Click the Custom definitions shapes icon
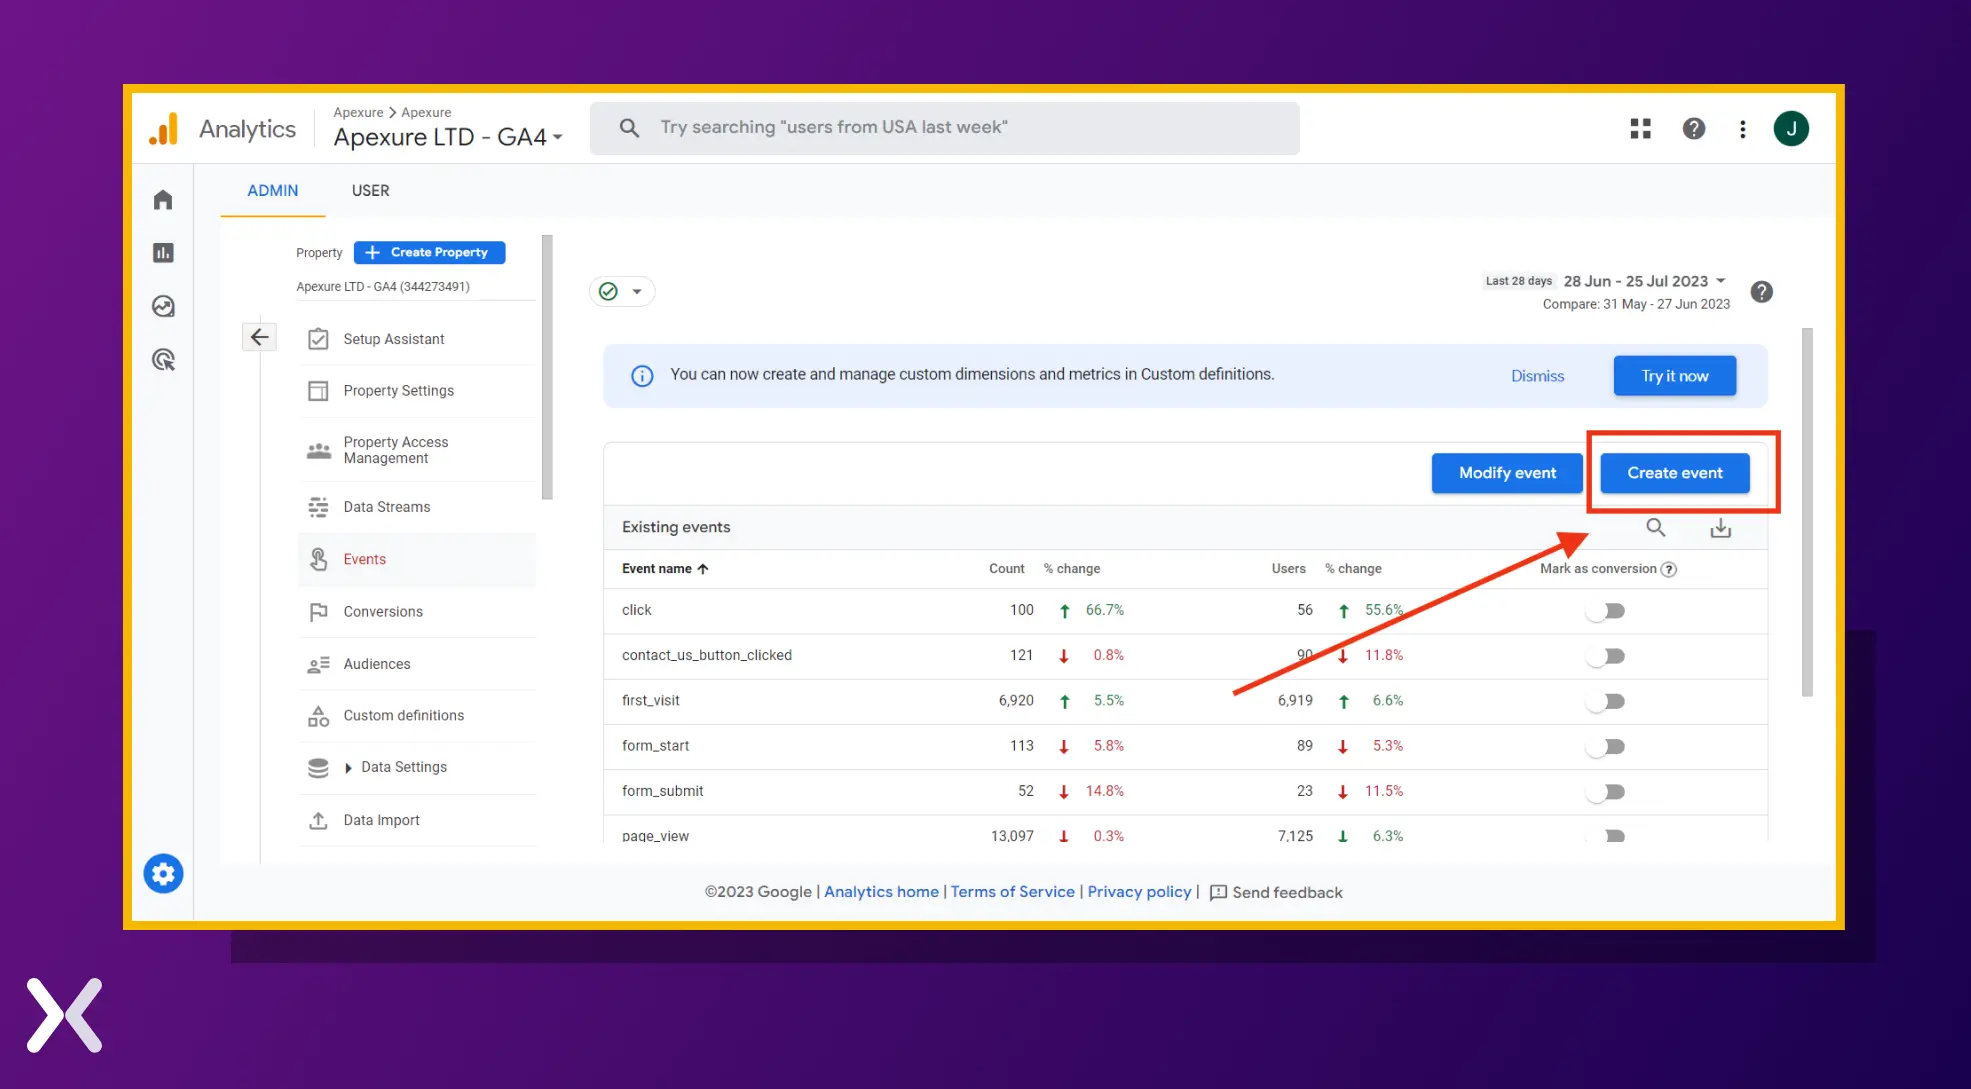 coord(318,716)
